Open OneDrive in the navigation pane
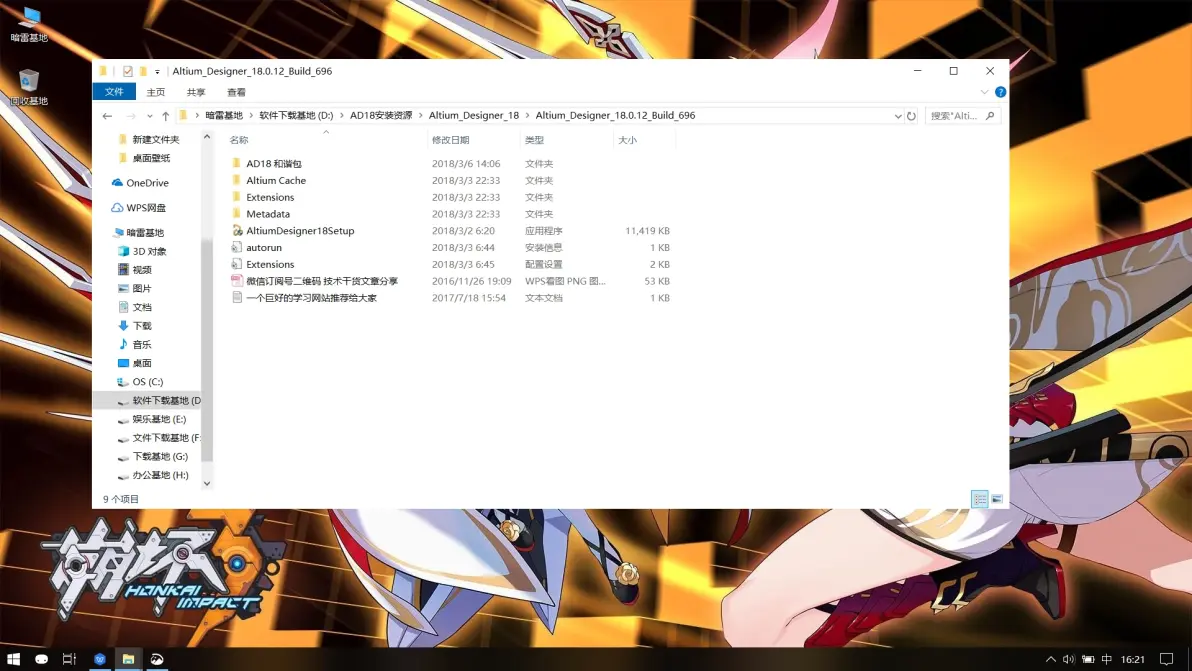 pos(140,182)
